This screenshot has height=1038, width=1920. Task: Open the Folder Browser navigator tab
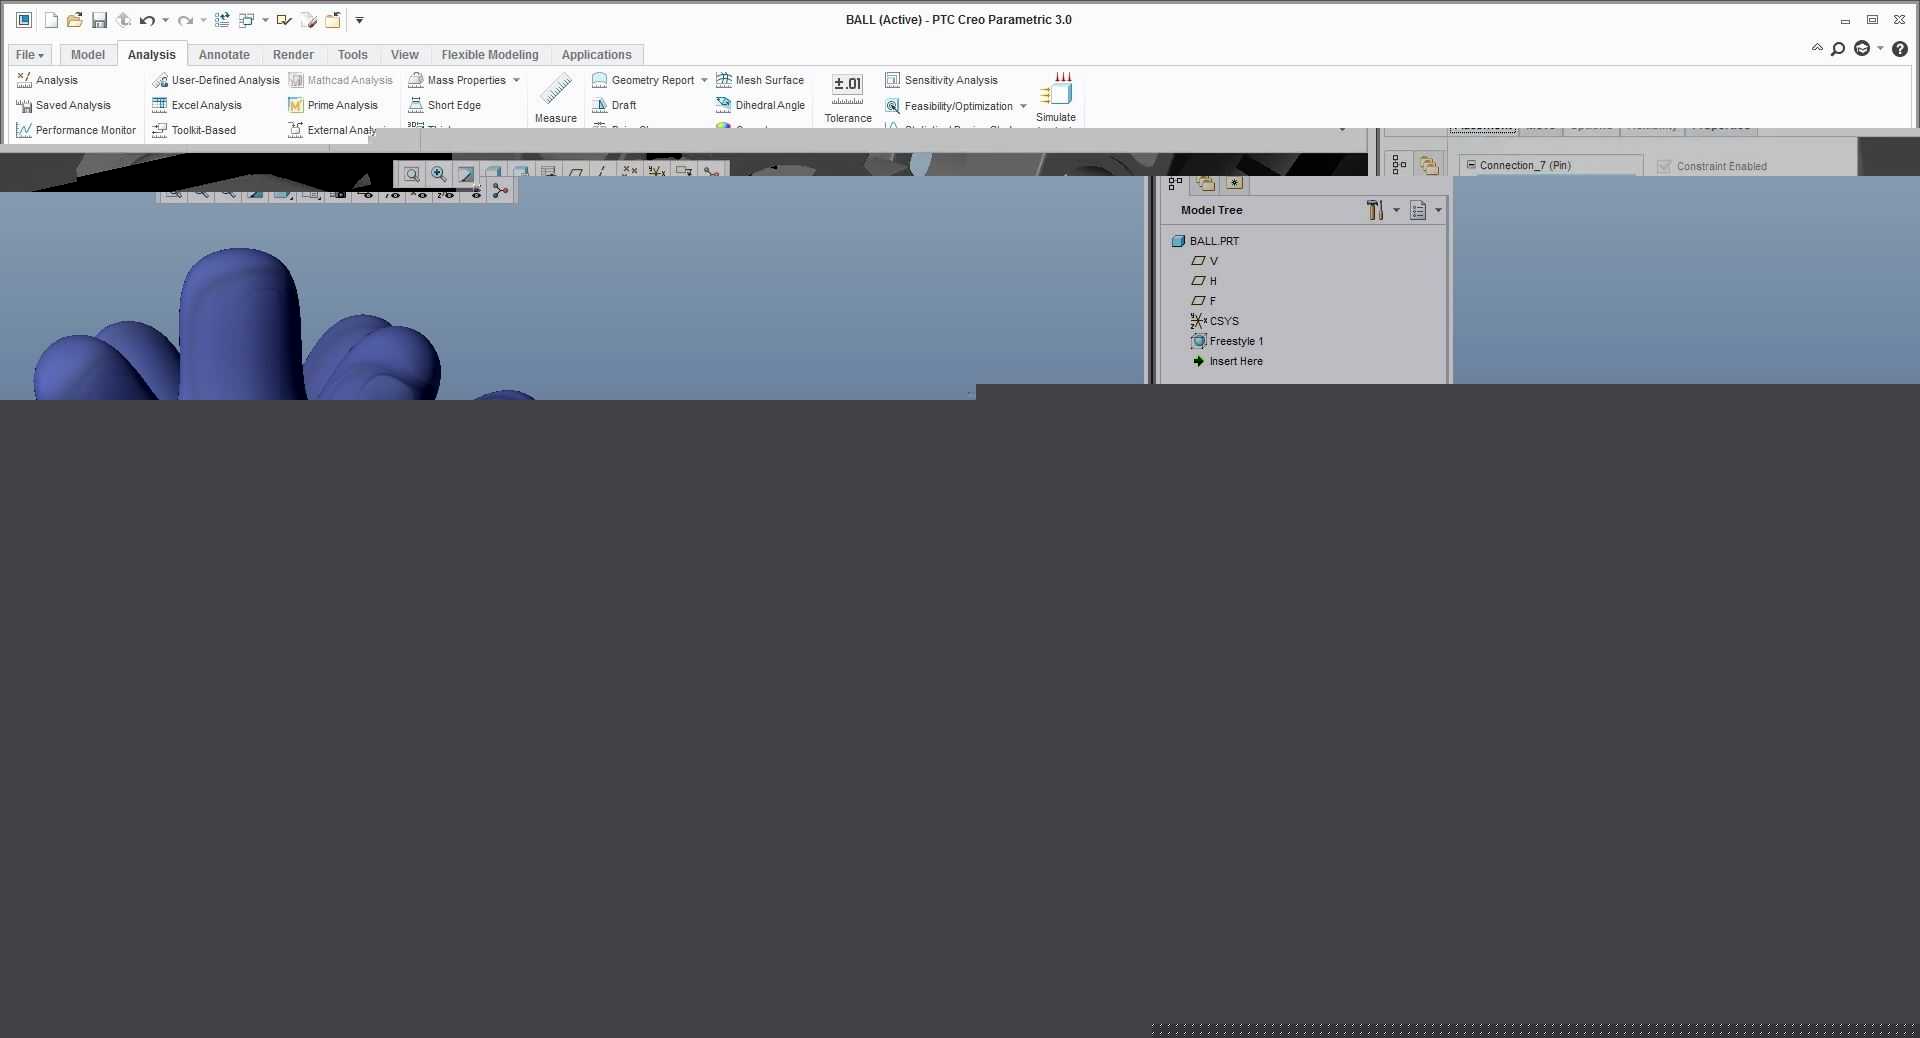point(1206,183)
